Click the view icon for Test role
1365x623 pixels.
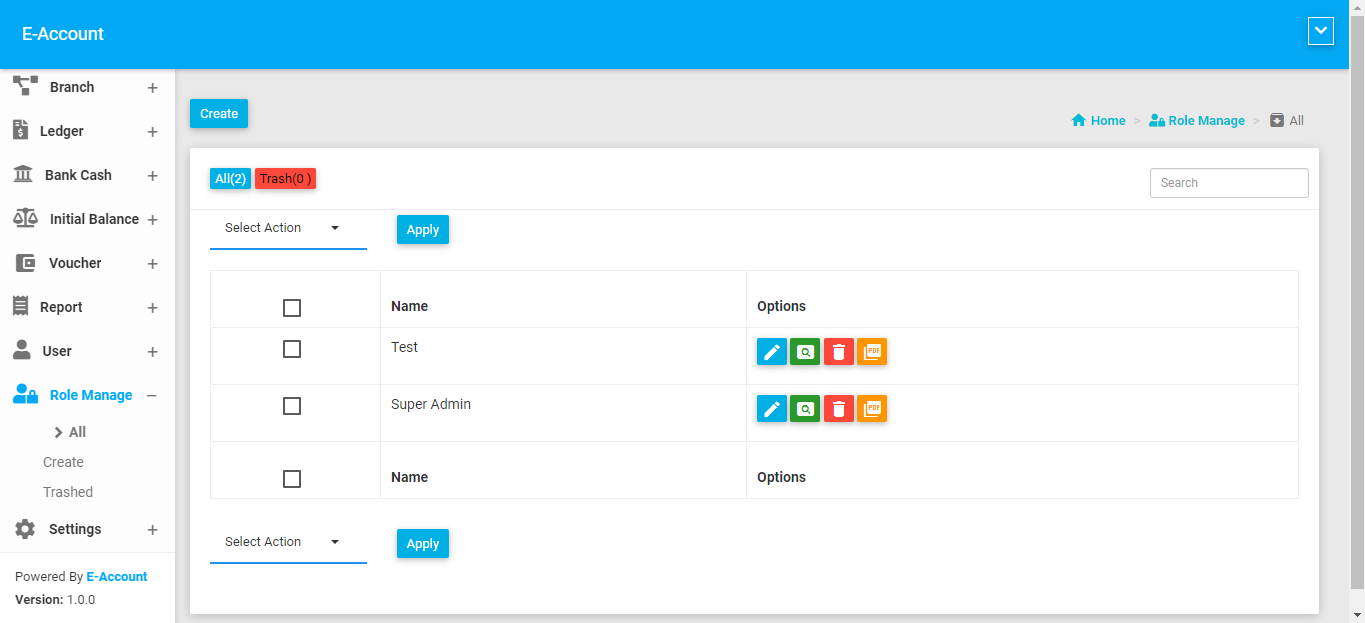pyautogui.click(x=805, y=352)
